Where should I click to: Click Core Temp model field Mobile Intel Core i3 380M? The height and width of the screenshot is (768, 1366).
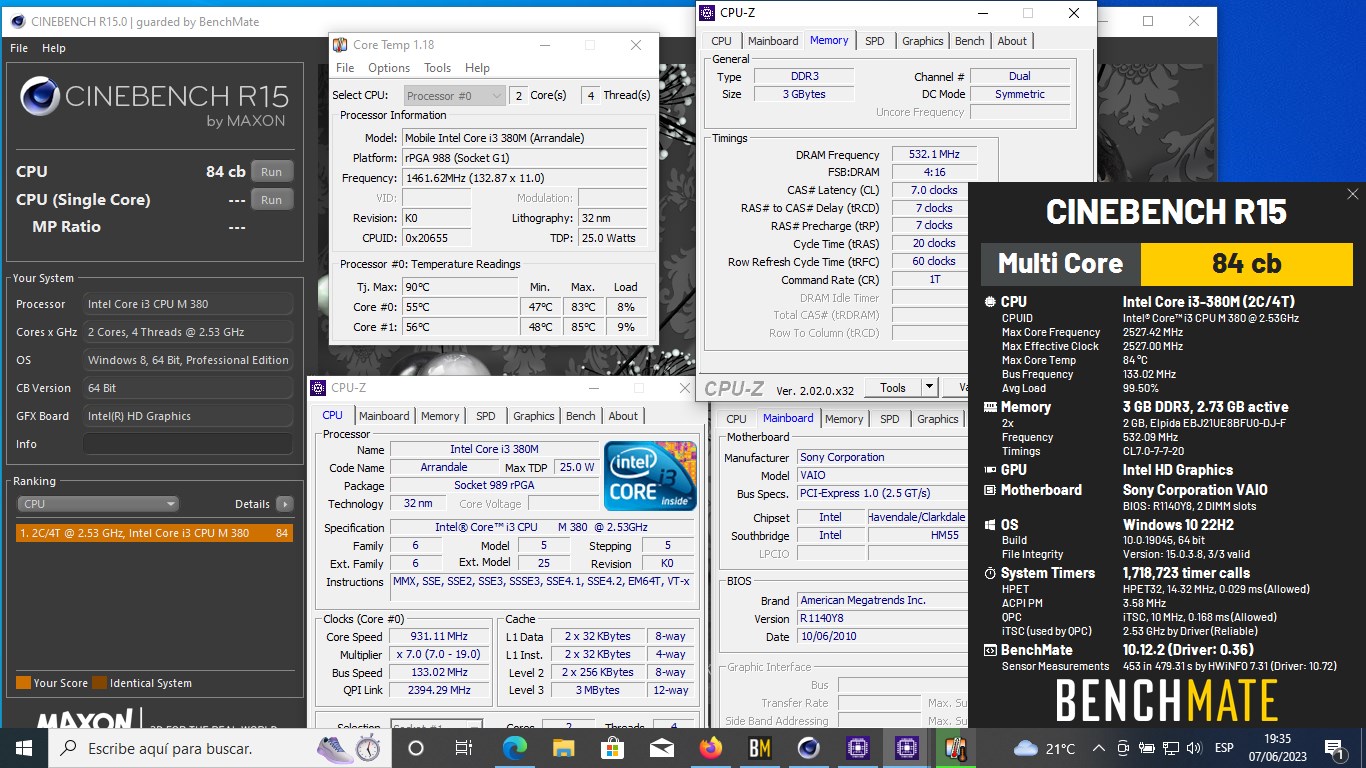tap(525, 138)
